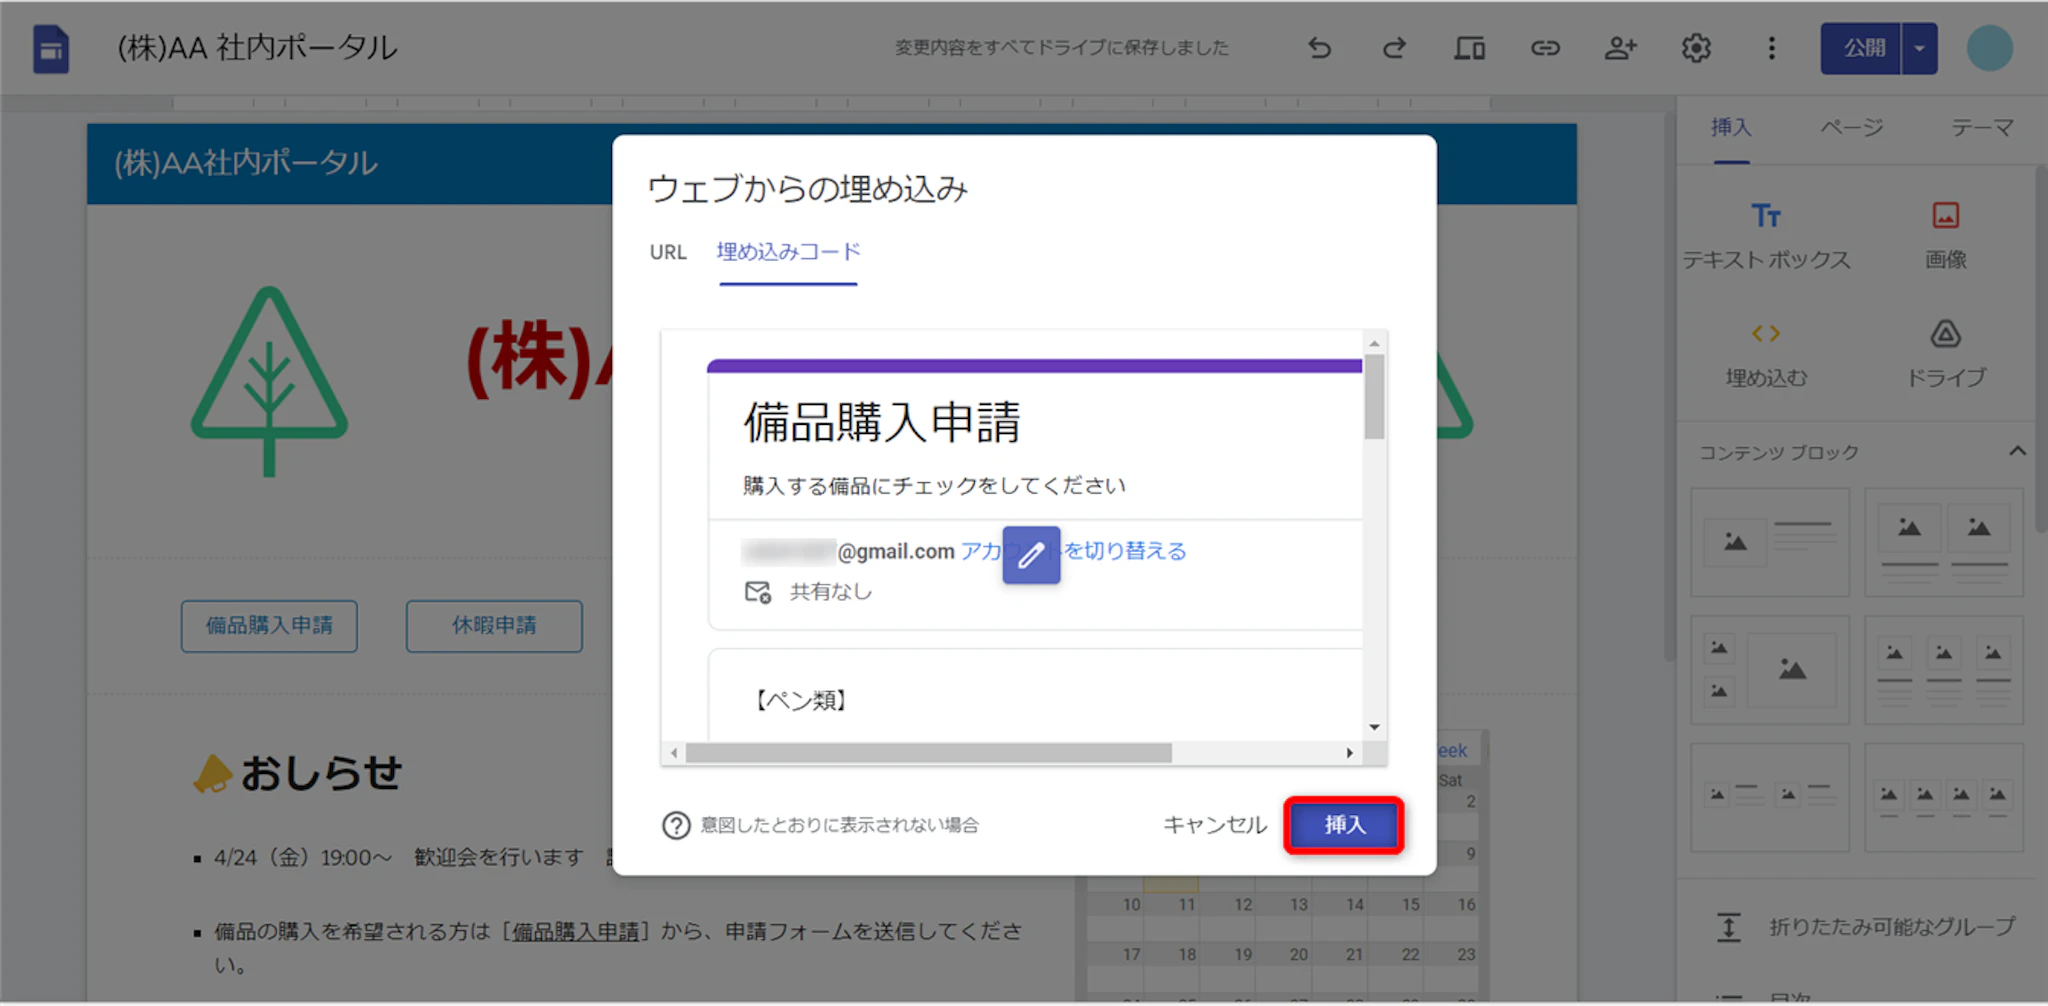Click the アカウントを切り替える link
This screenshot has height=1006, width=2048.
coord(1125,551)
